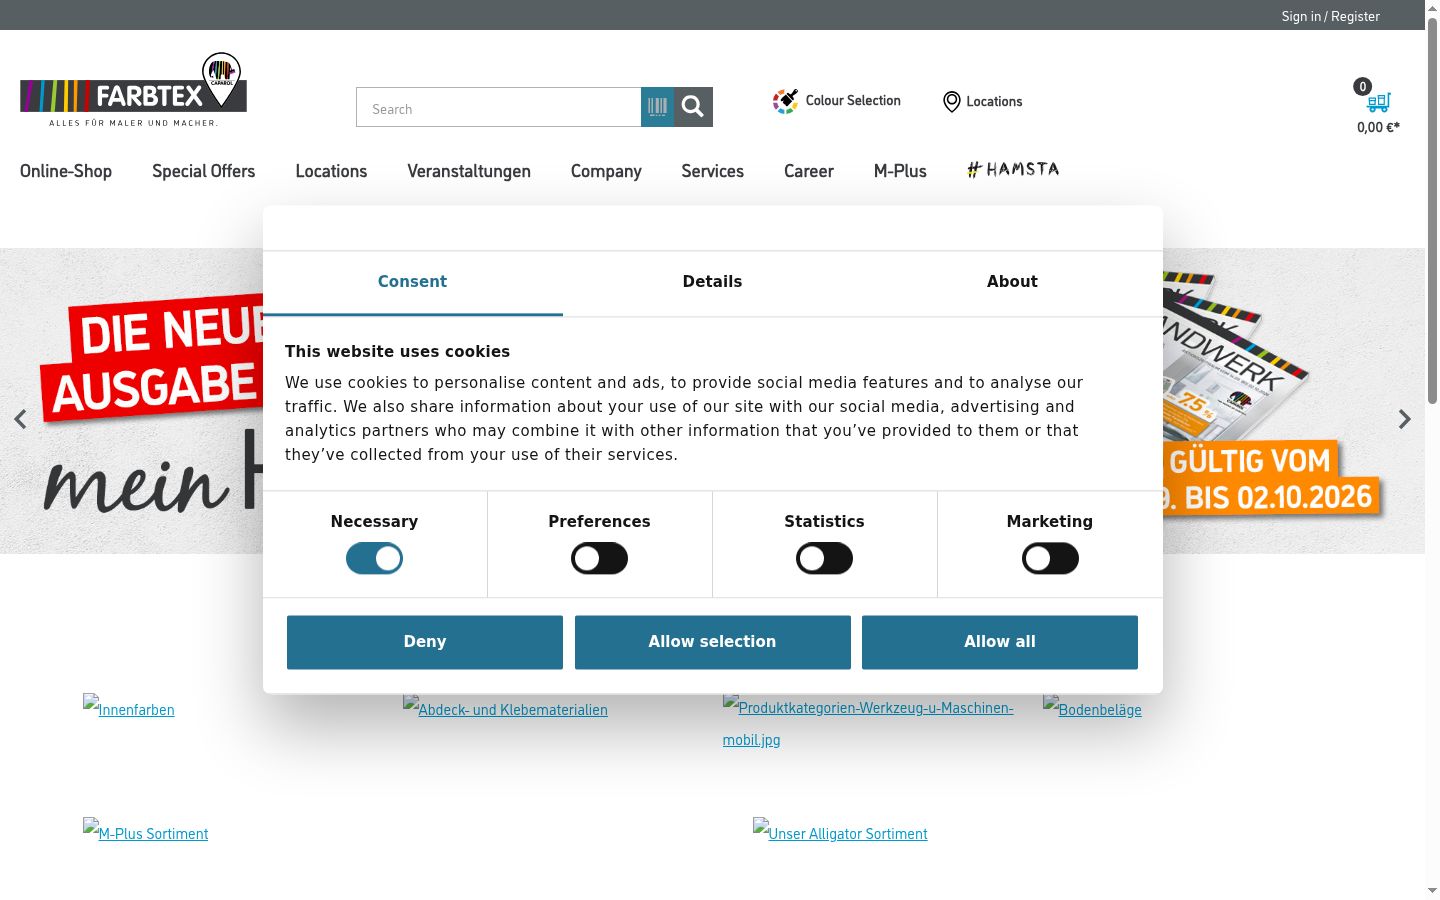This screenshot has height=900, width=1440.
Task: Open the M-Plus menu
Action: tap(900, 171)
